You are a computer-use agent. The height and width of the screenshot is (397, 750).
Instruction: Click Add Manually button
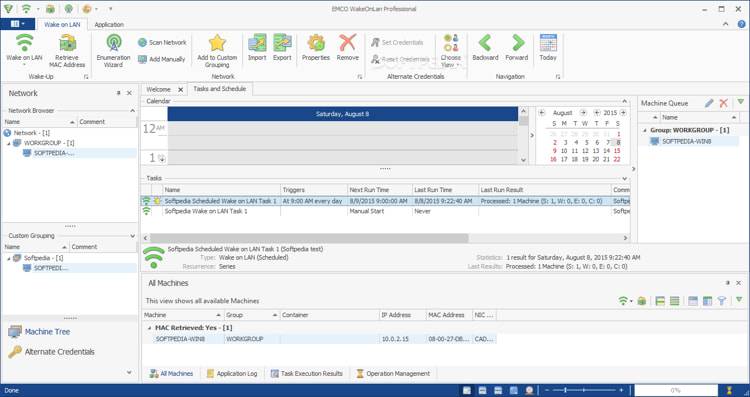tap(161, 59)
